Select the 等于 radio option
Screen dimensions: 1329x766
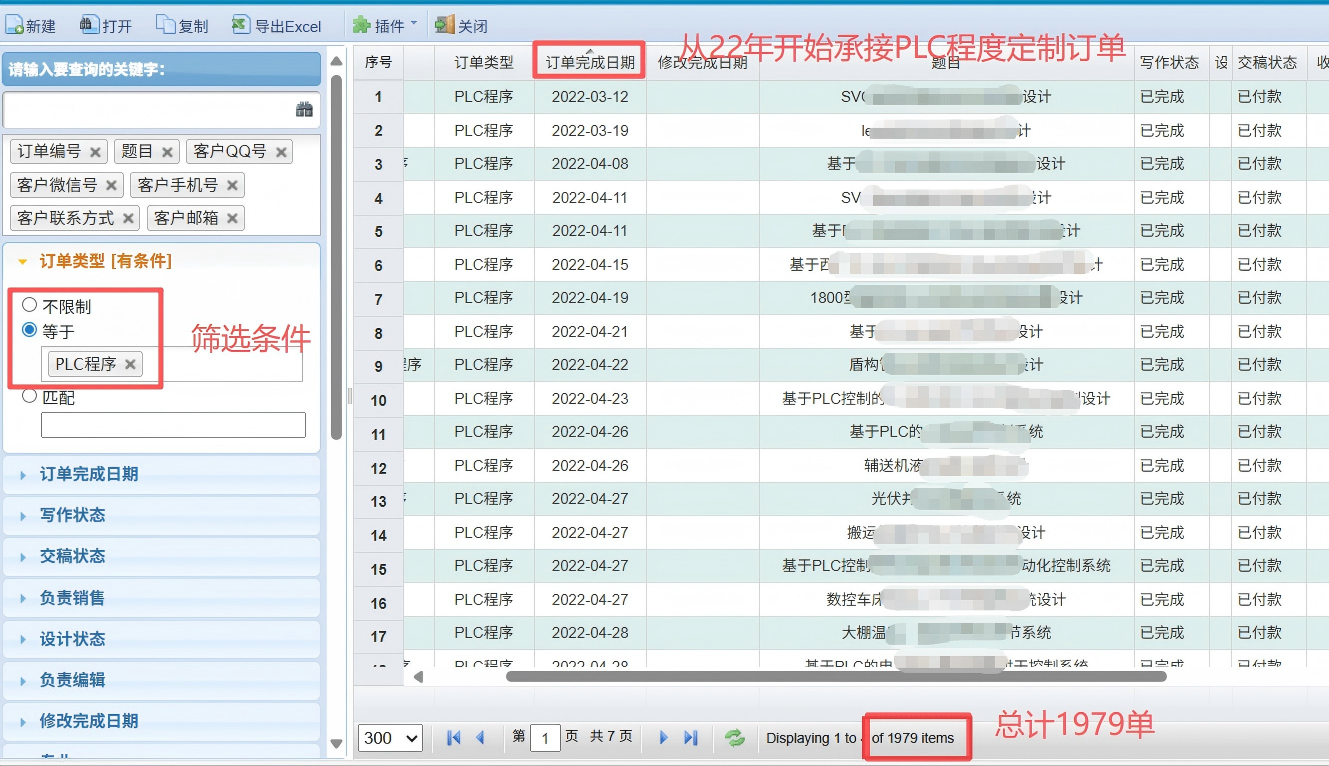[31, 331]
